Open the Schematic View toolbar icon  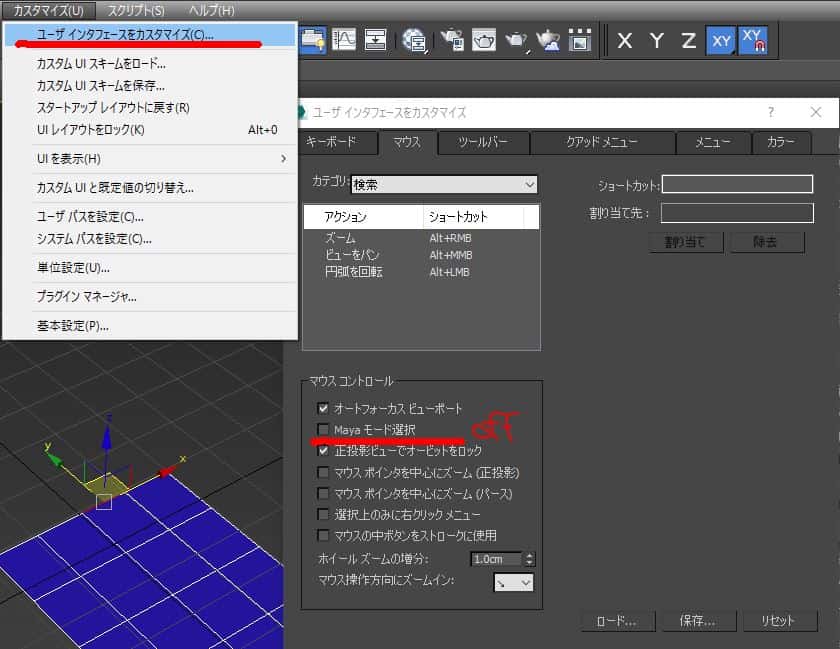376,40
